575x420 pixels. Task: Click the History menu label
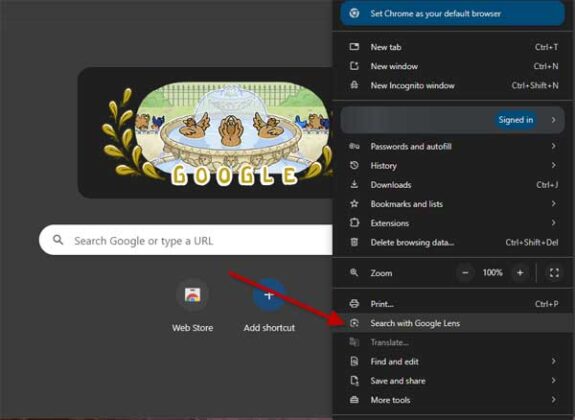(384, 166)
